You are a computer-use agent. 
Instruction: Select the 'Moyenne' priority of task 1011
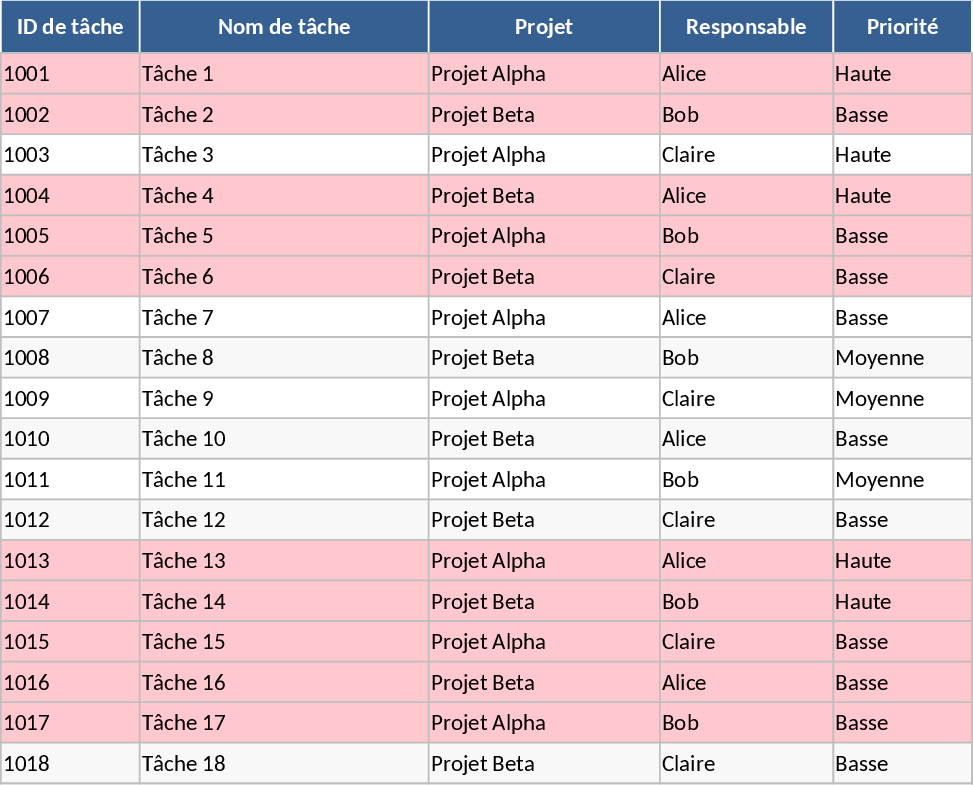[902, 480]
